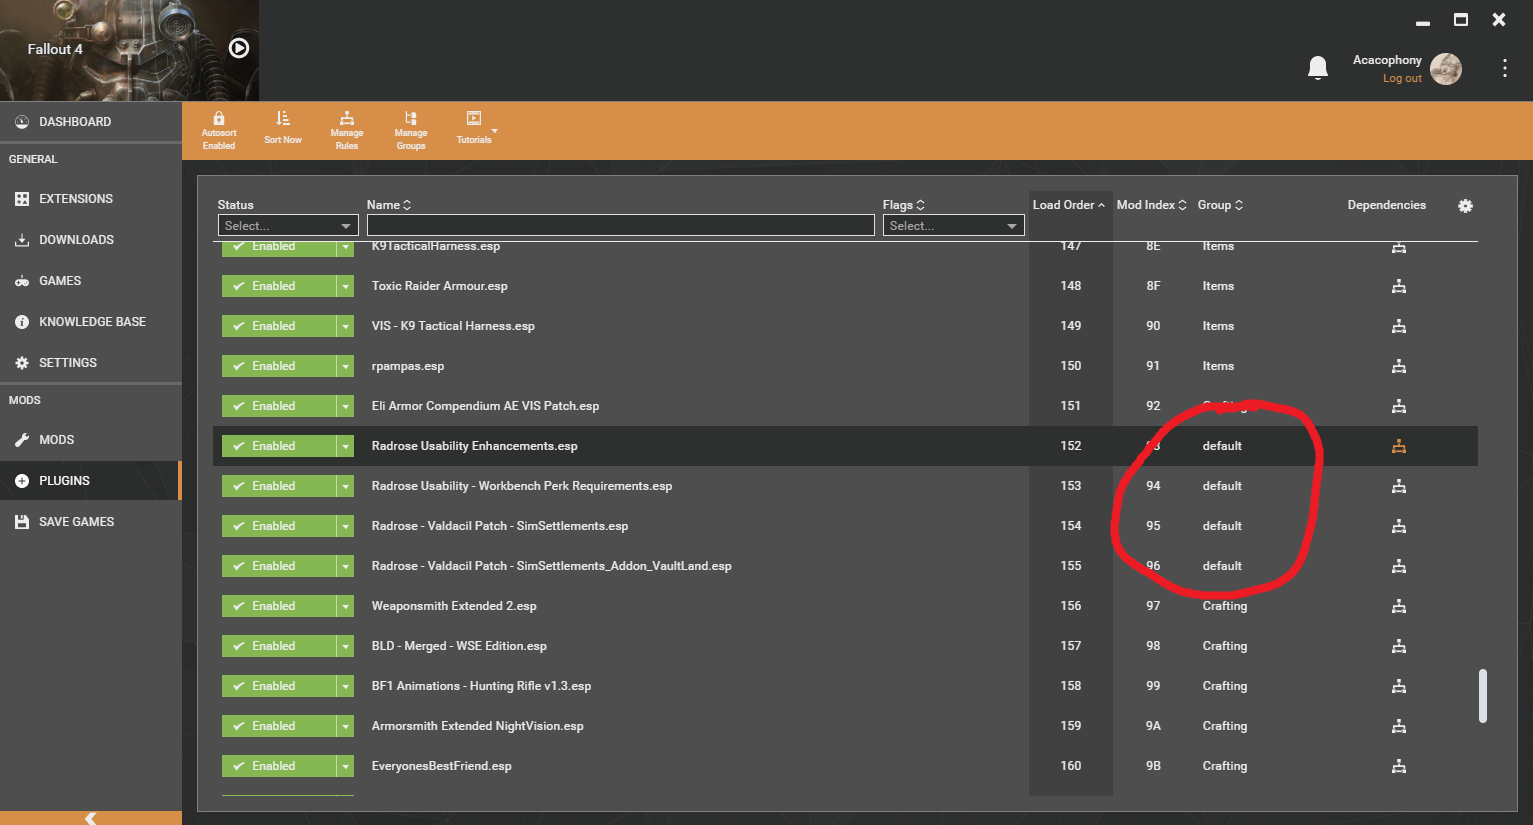
Task: Open status dropdown arrow for Toxic Raider Armour.esp
Action: 345,286
